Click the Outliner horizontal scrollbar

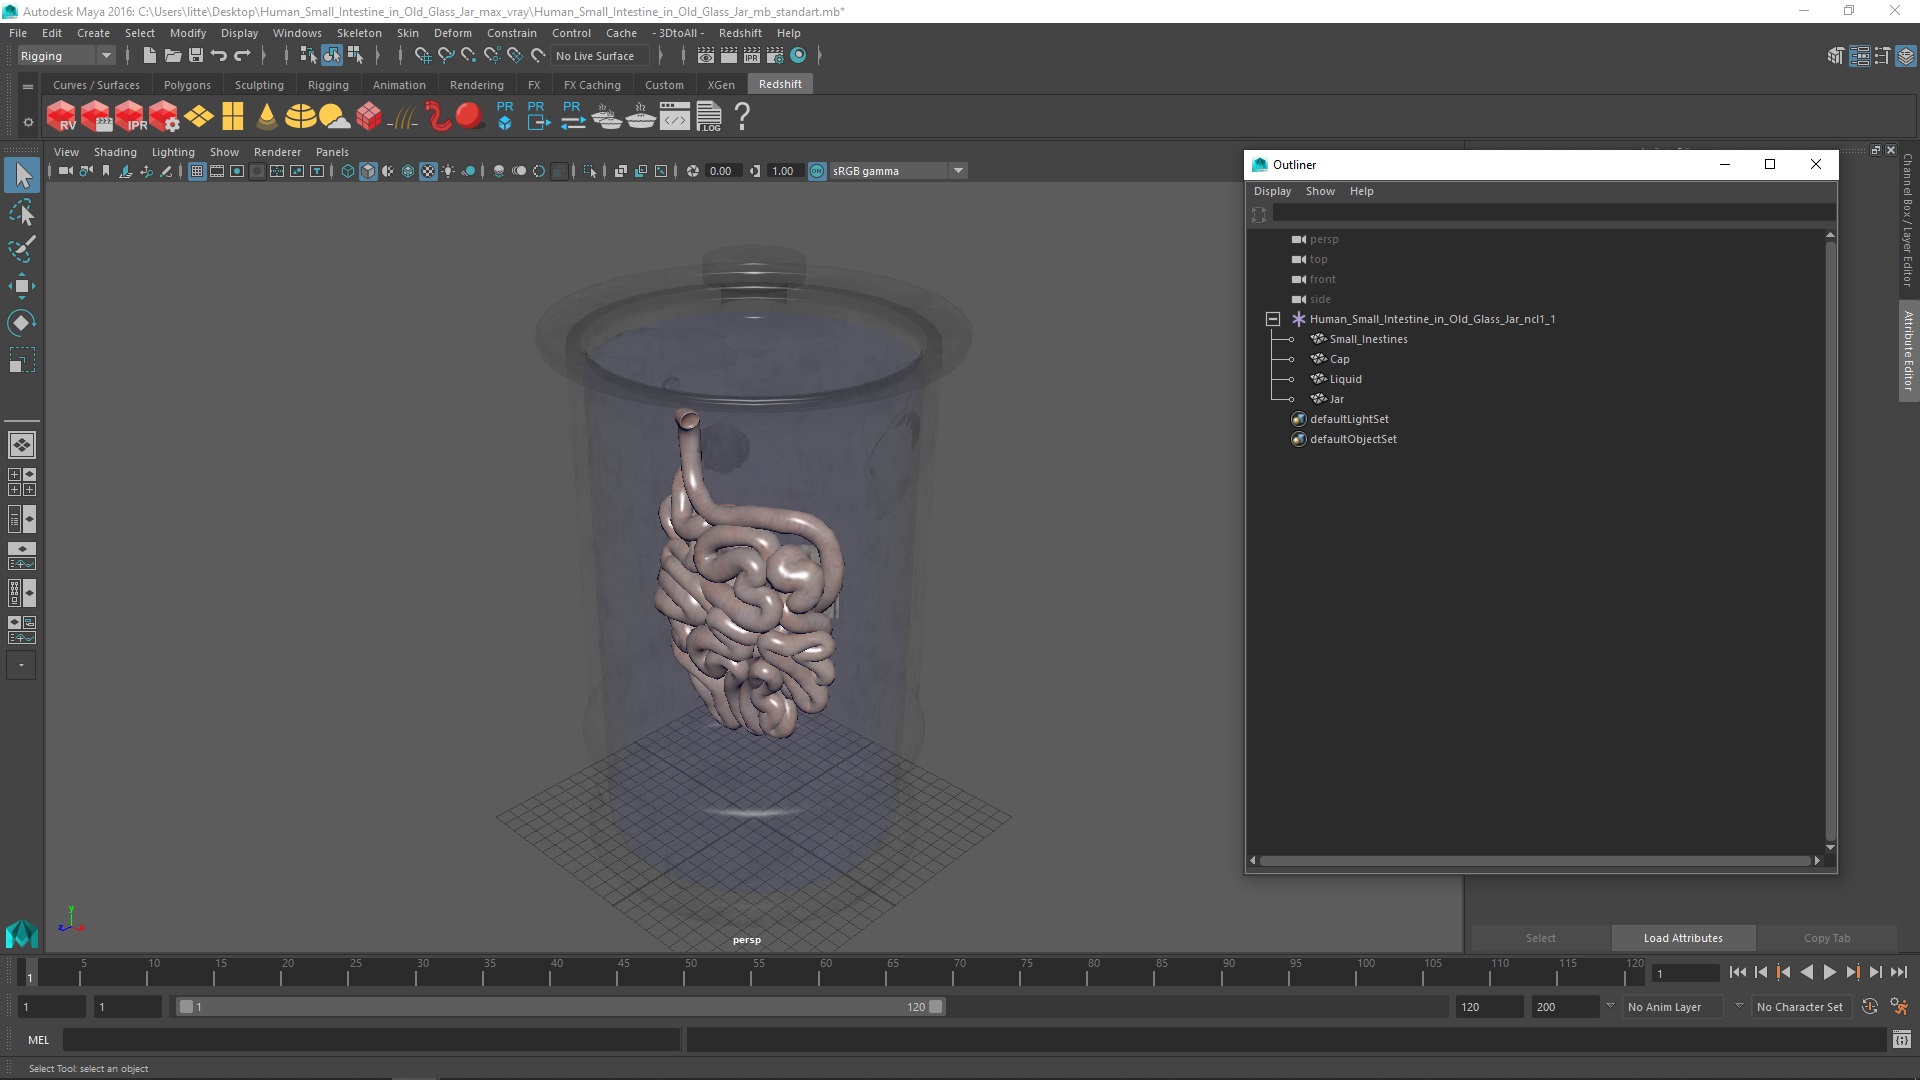click(x=1535, y=860)
